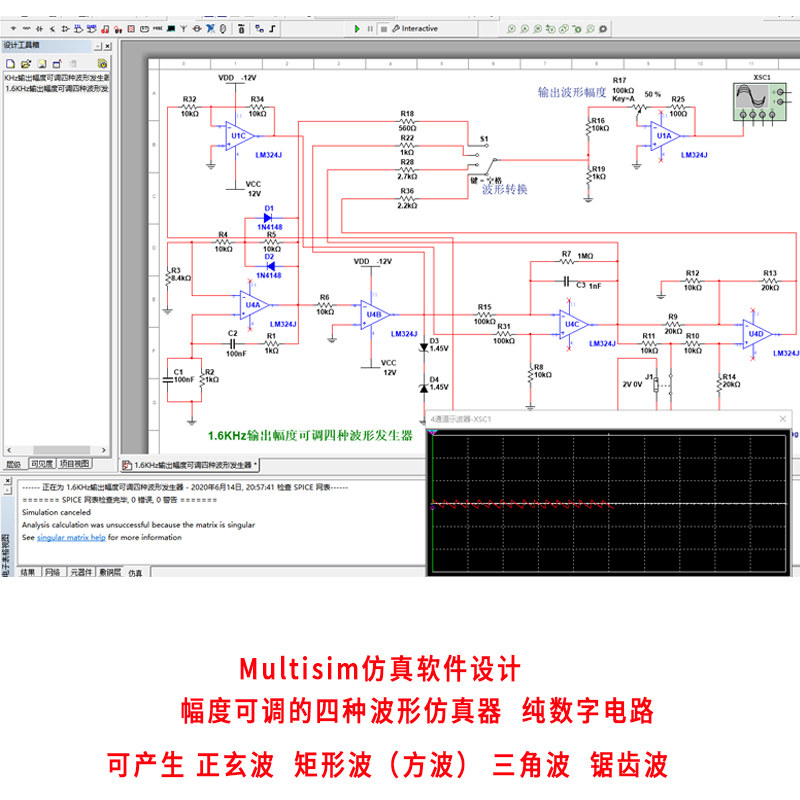The image size is (800, 800).
Task: Place hierarchical block toolbar icon
Action: [259, 29]
